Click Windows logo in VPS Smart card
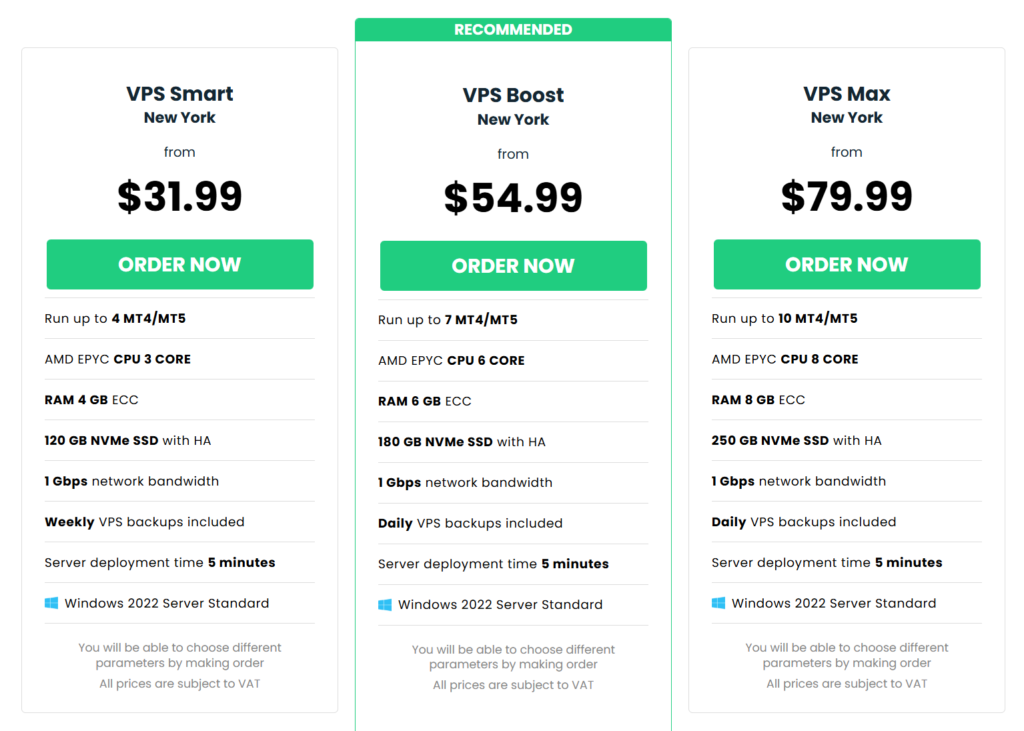Image resolution: width=1024 pixels, height=731 pixels. (x=52, y=603)
